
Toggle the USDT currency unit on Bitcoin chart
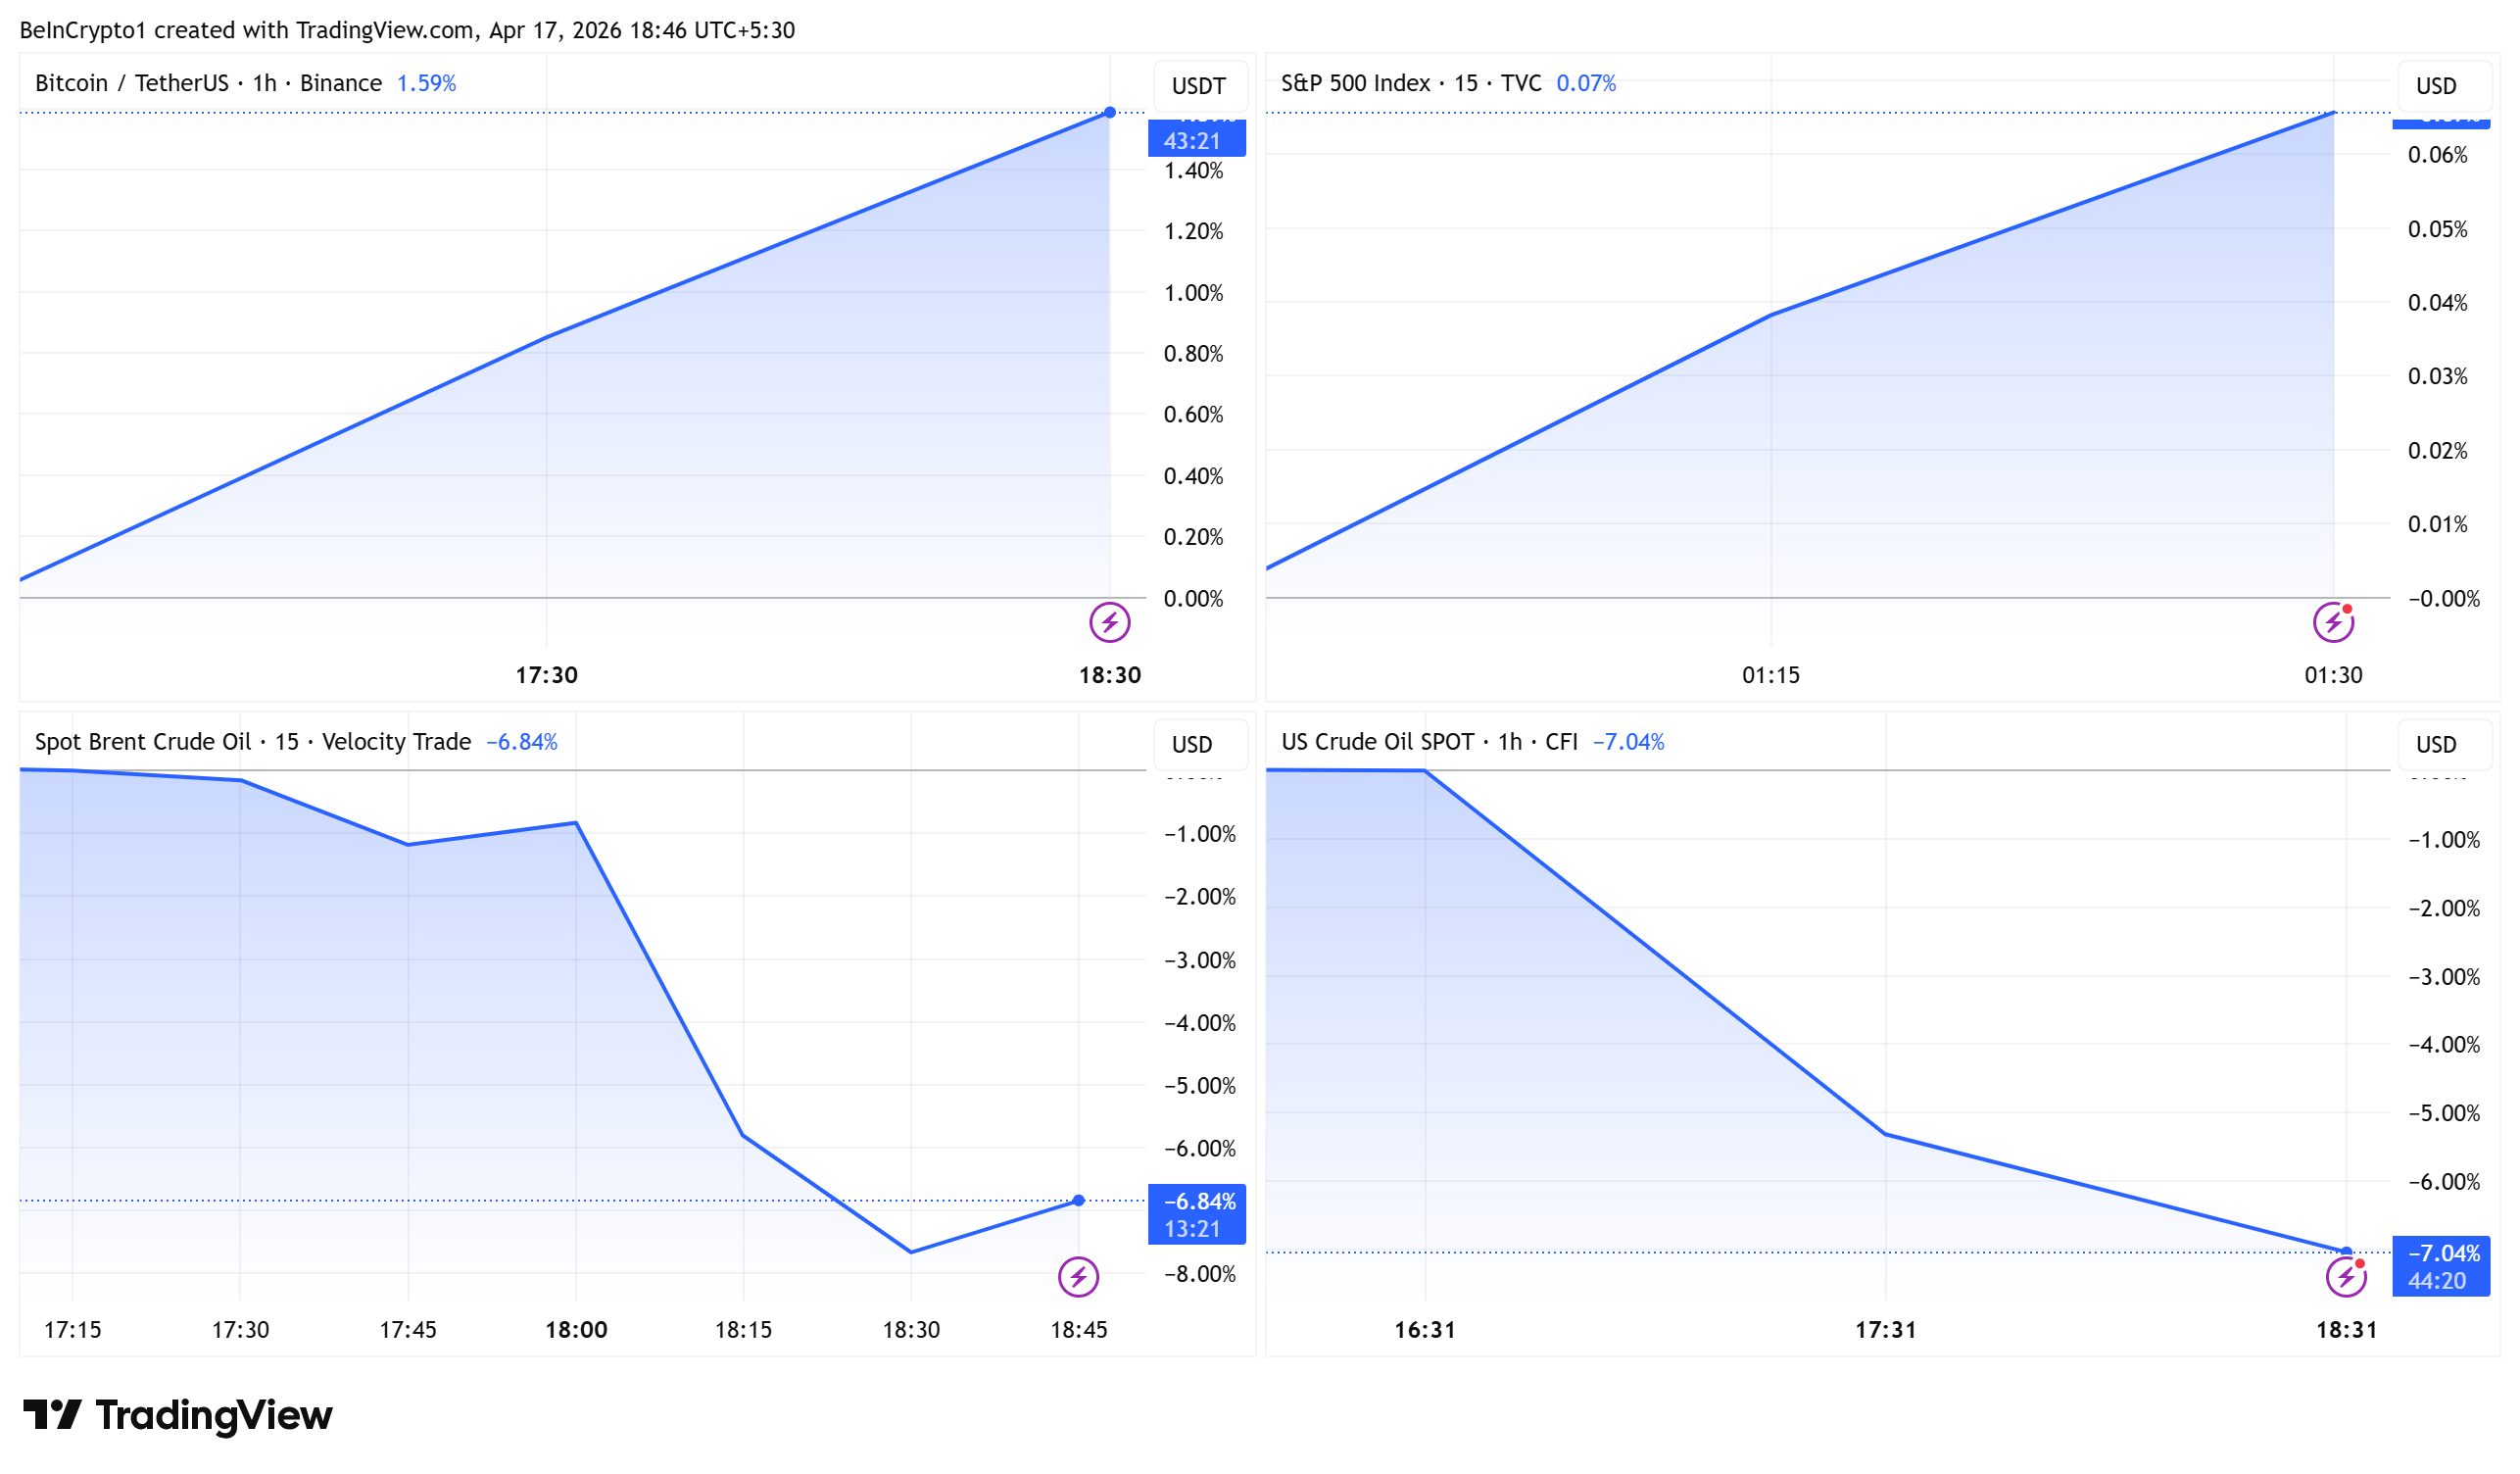(x=1198, y=86)
